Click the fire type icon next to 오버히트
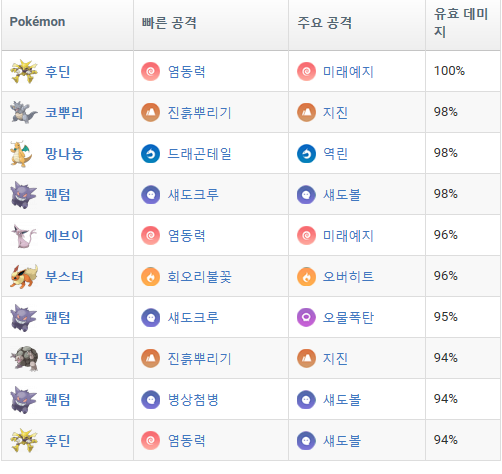This screenshot has height=474, width=502. click(306, 276)
